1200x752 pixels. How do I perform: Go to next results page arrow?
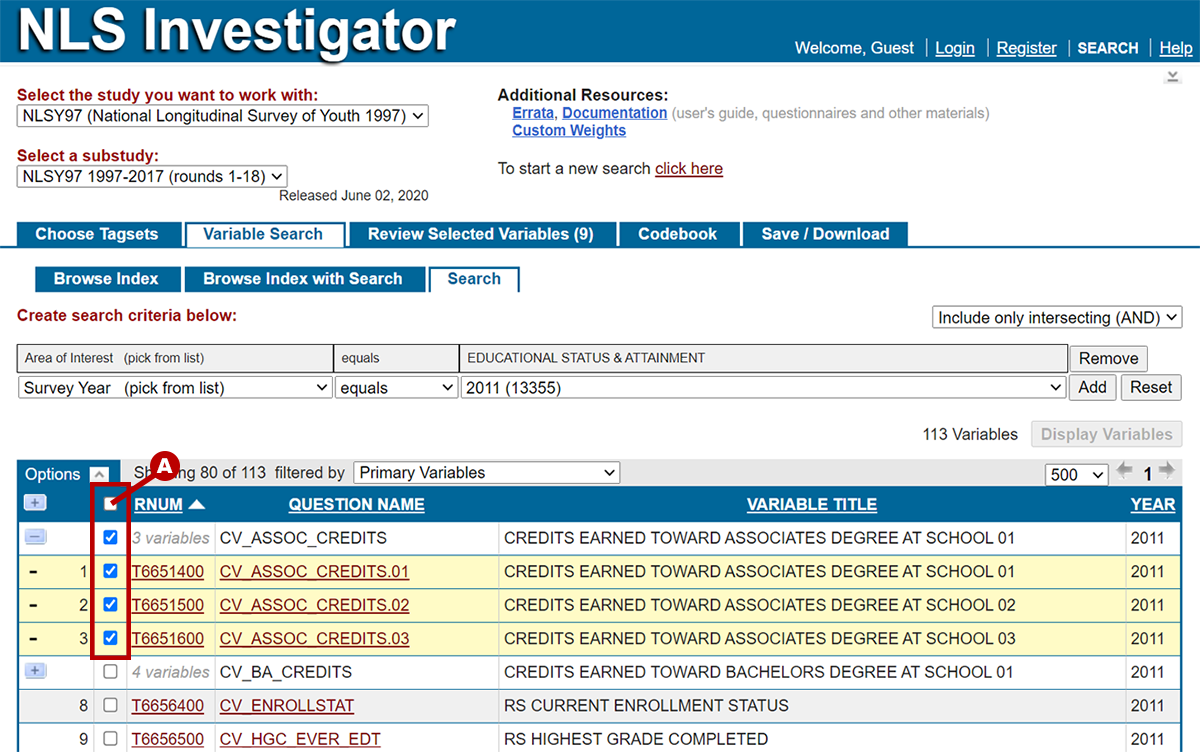coord(1166,471)
